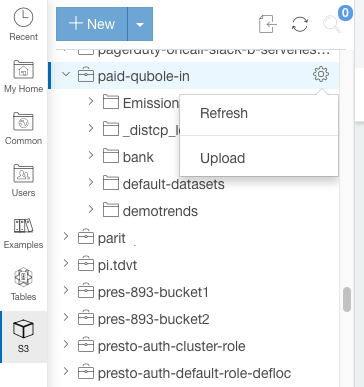
Task: Select the presto-auth-cluster-role name
Action: click(x=171, y=346)
